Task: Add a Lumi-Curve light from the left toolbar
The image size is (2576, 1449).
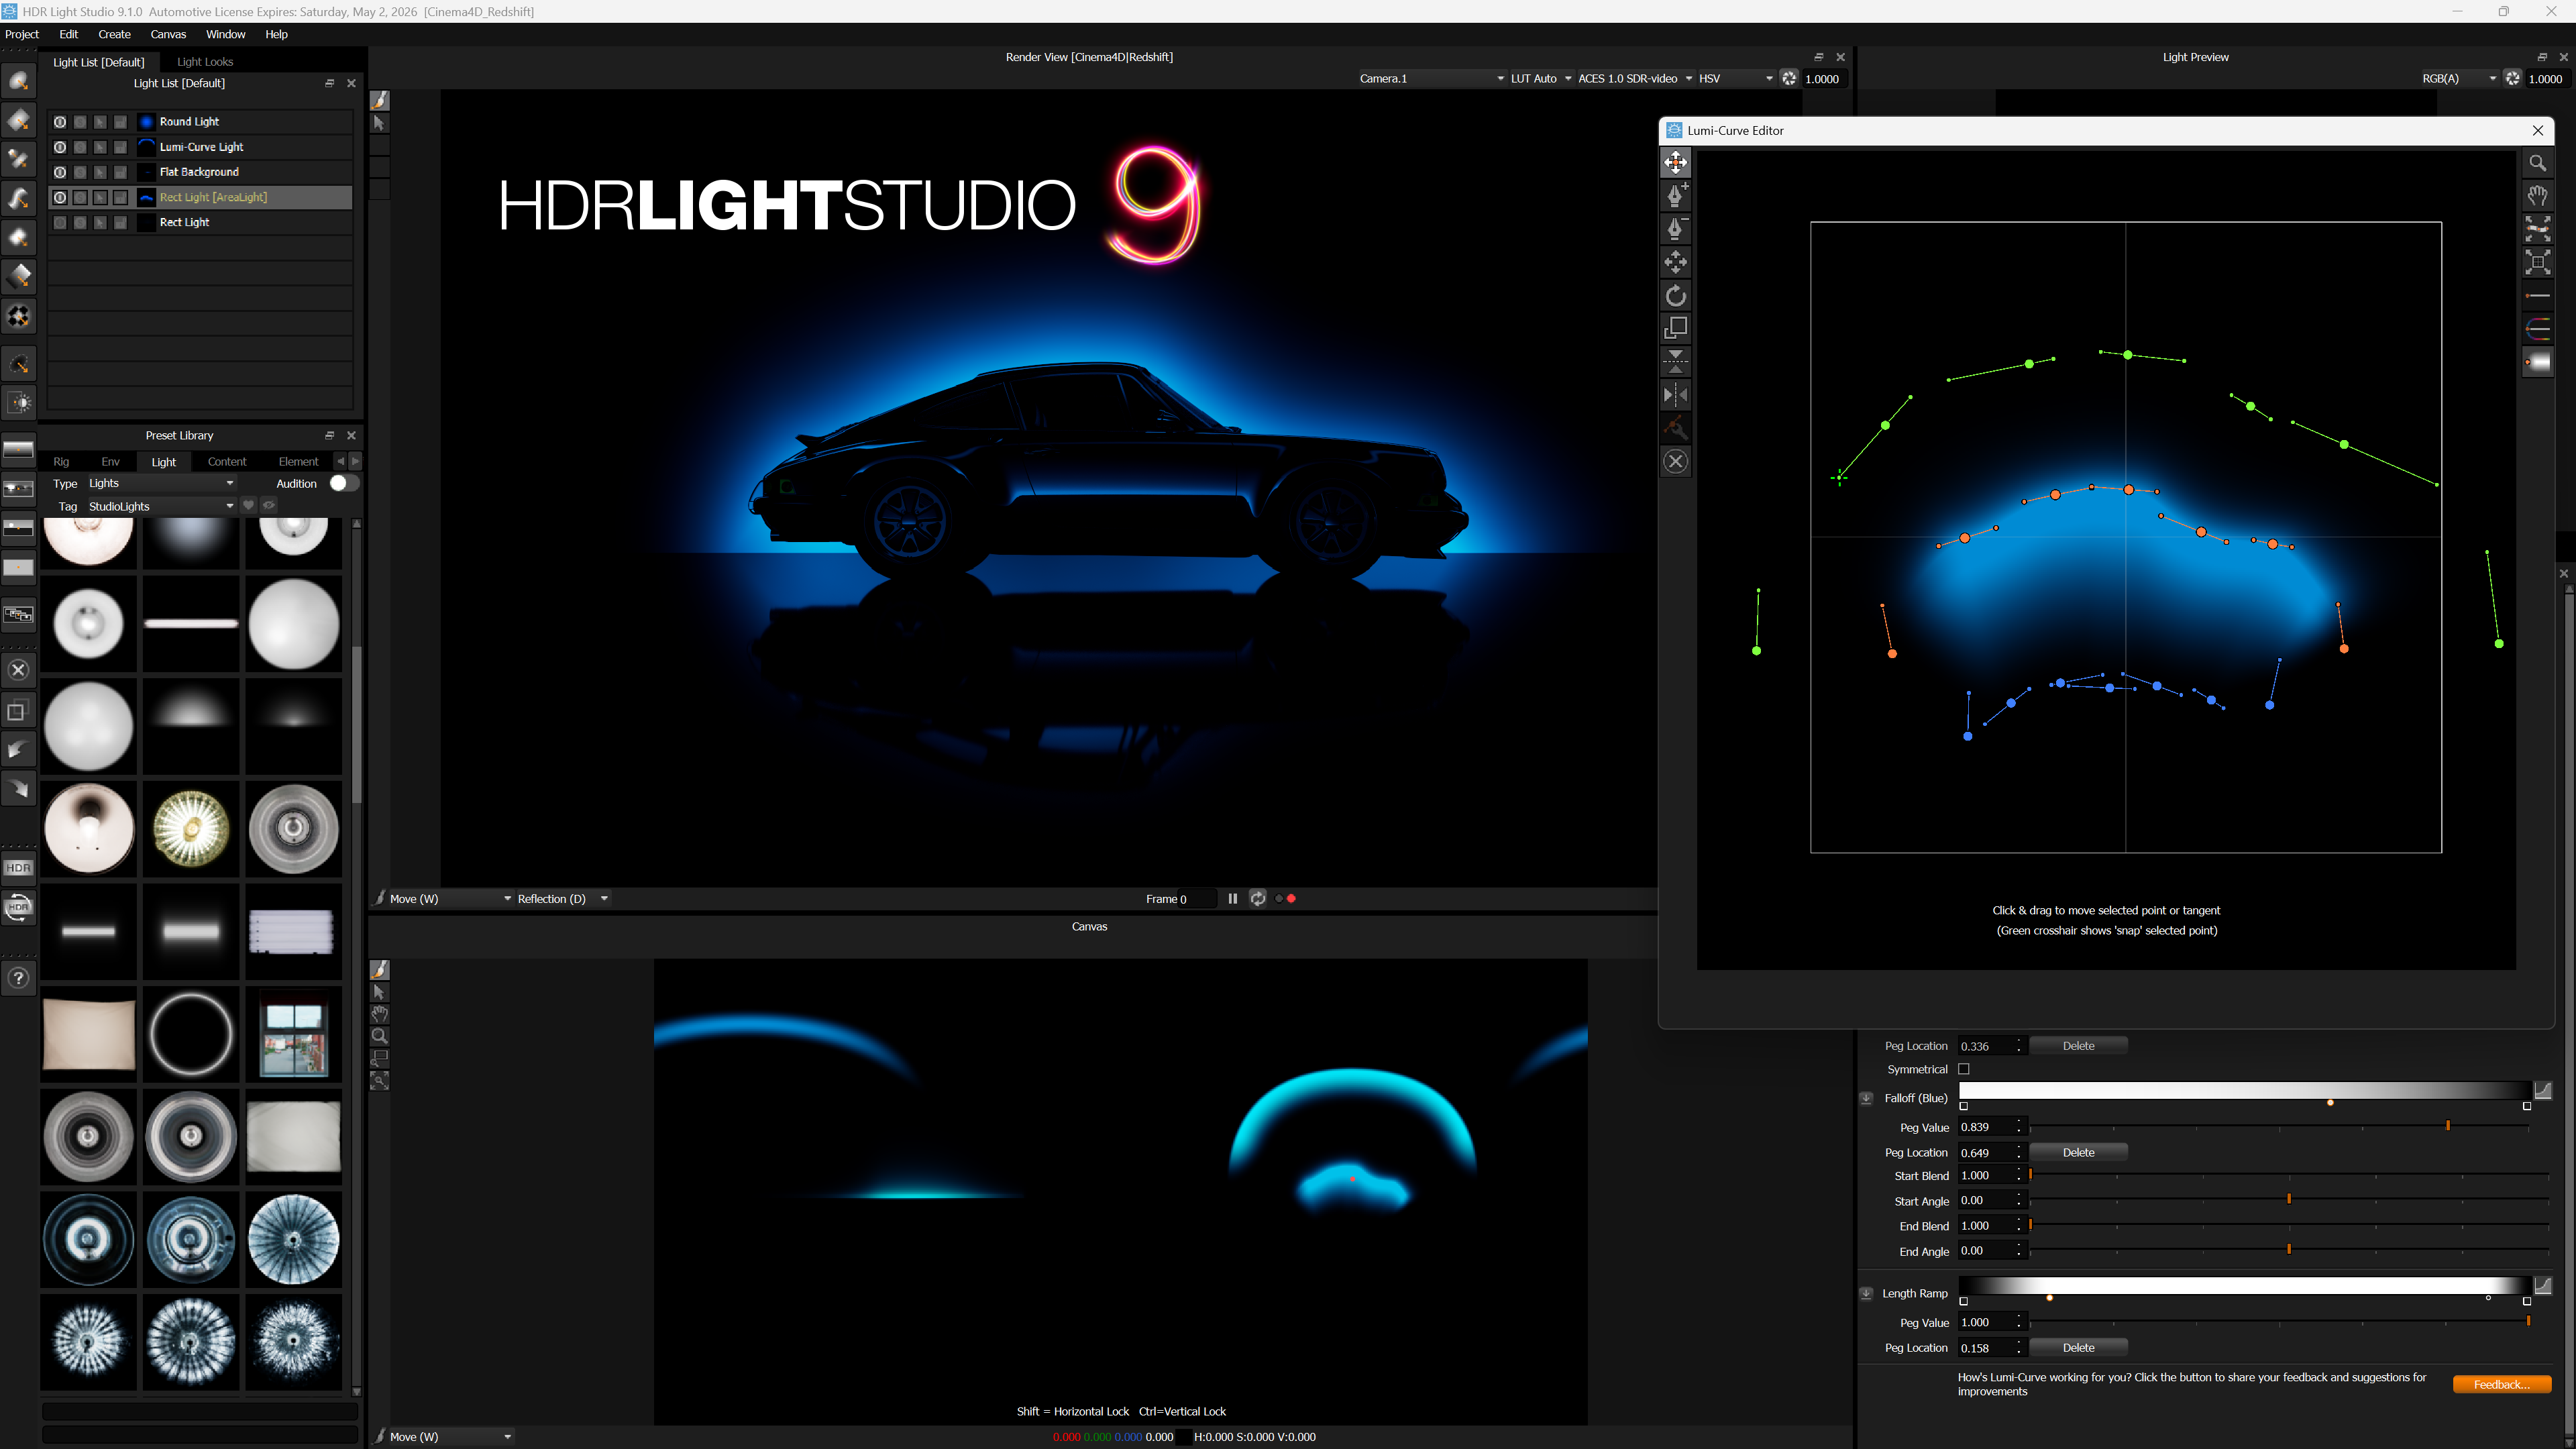Action: click(19, 198)
